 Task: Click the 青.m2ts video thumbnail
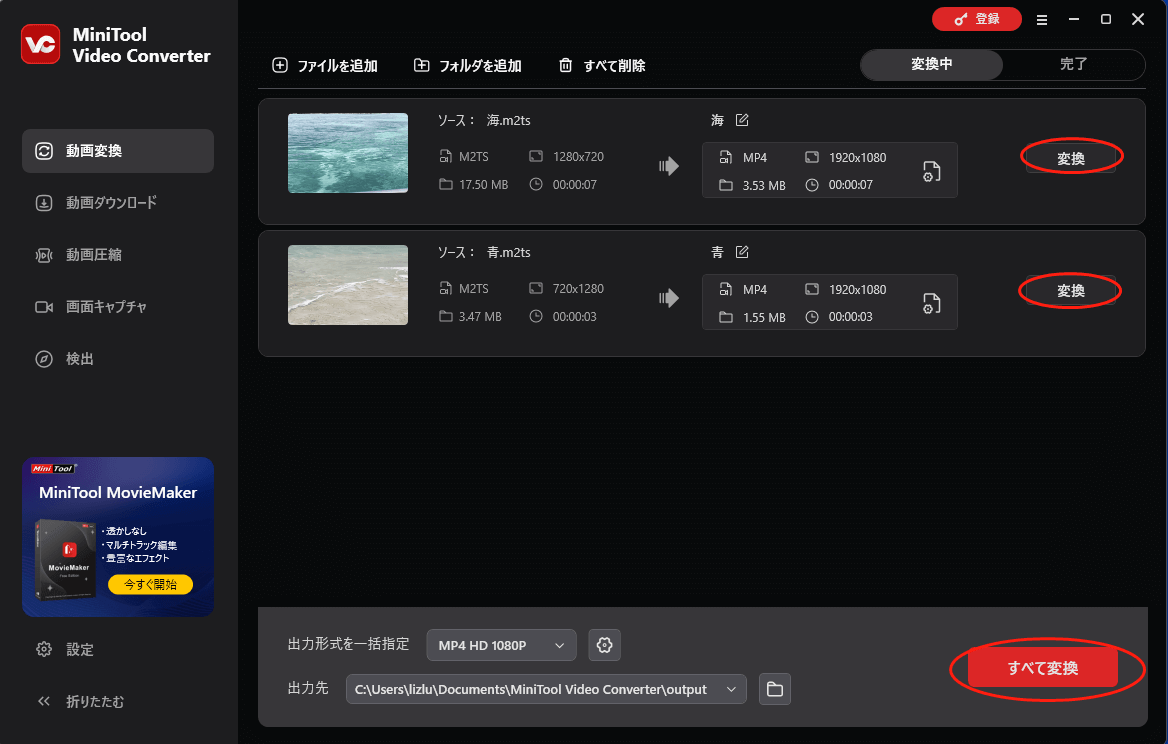348,284
